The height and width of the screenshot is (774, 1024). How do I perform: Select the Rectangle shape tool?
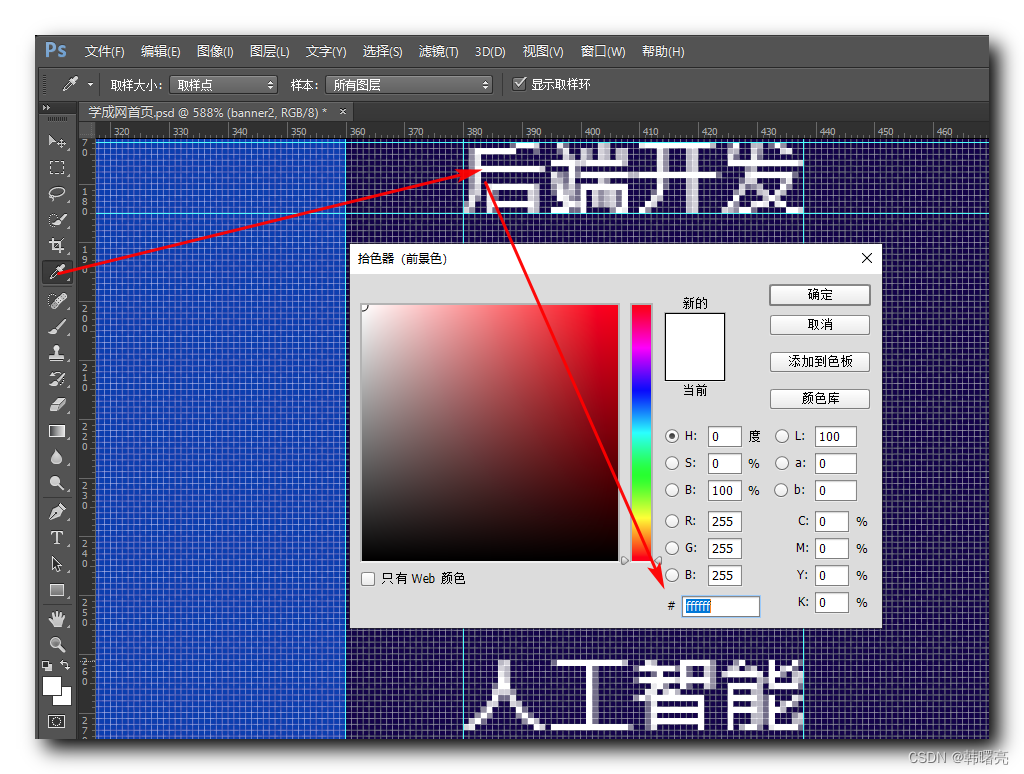click(57, 590)
